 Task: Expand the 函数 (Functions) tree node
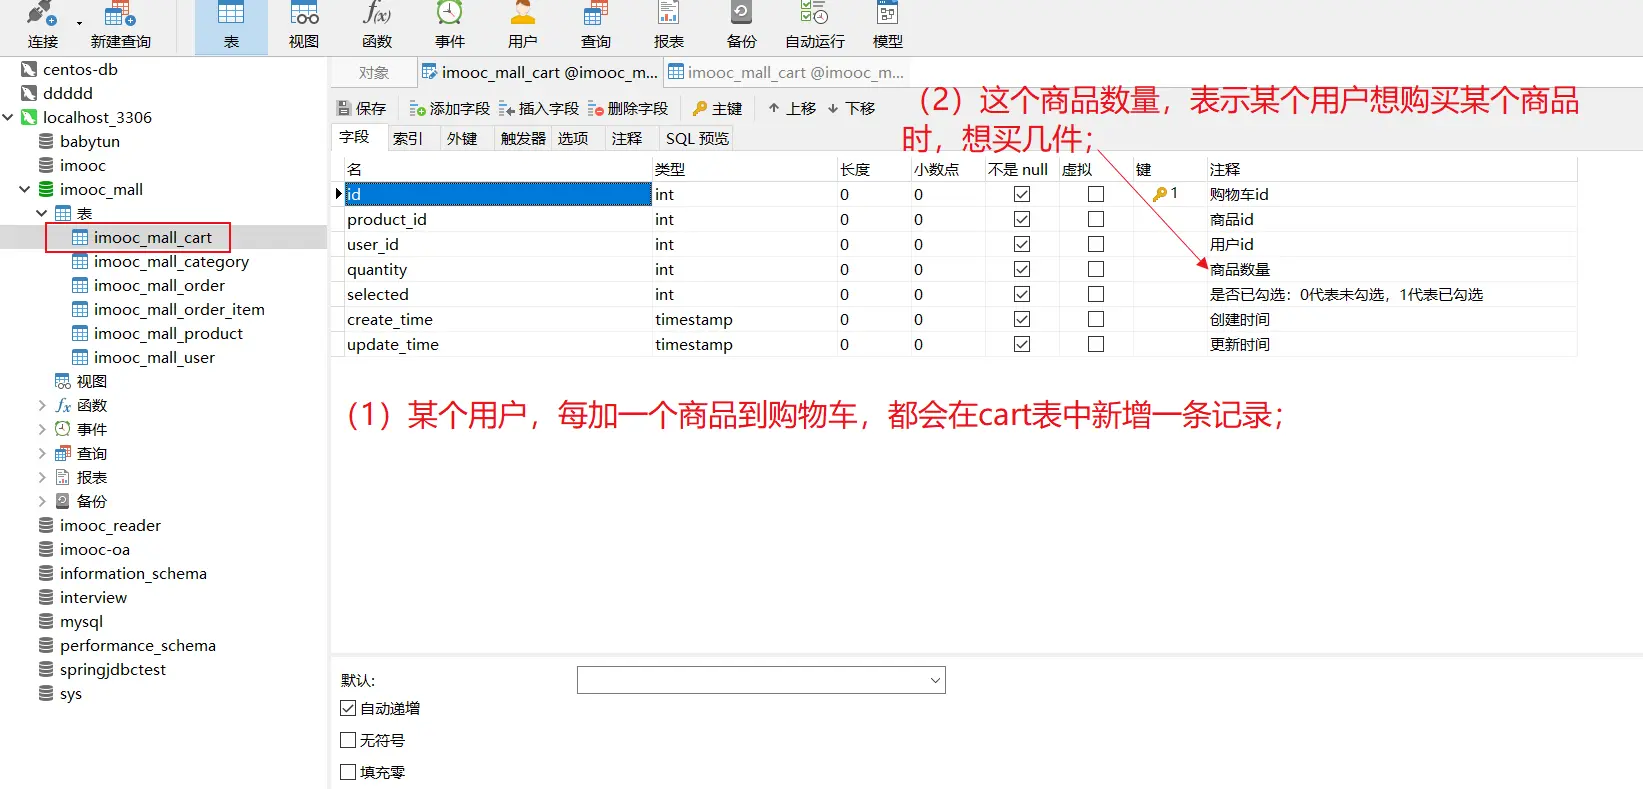click(42, 405)
